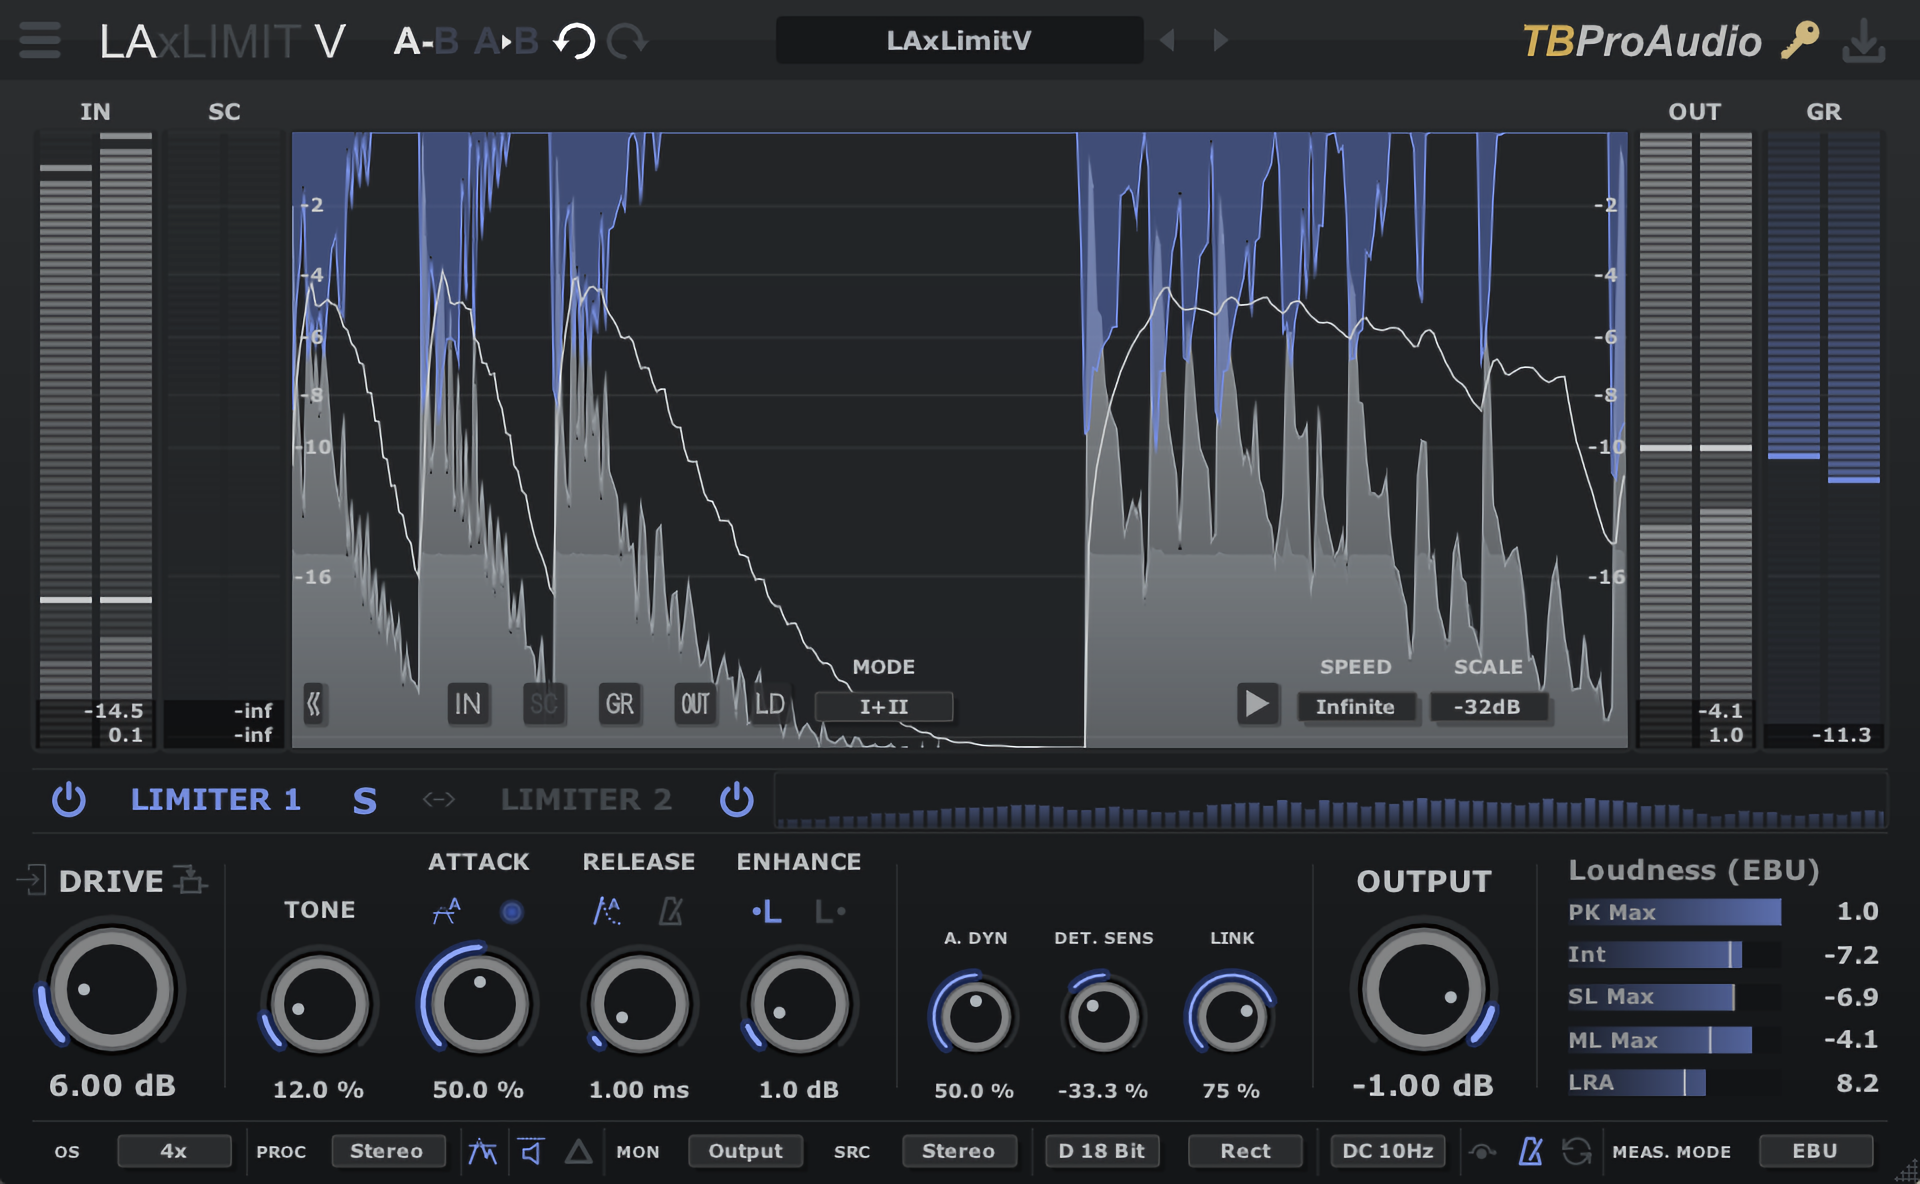Screen dimensions: 1920x1184
Task: Click the play button in the display
Action: (x=1257, y=704)
